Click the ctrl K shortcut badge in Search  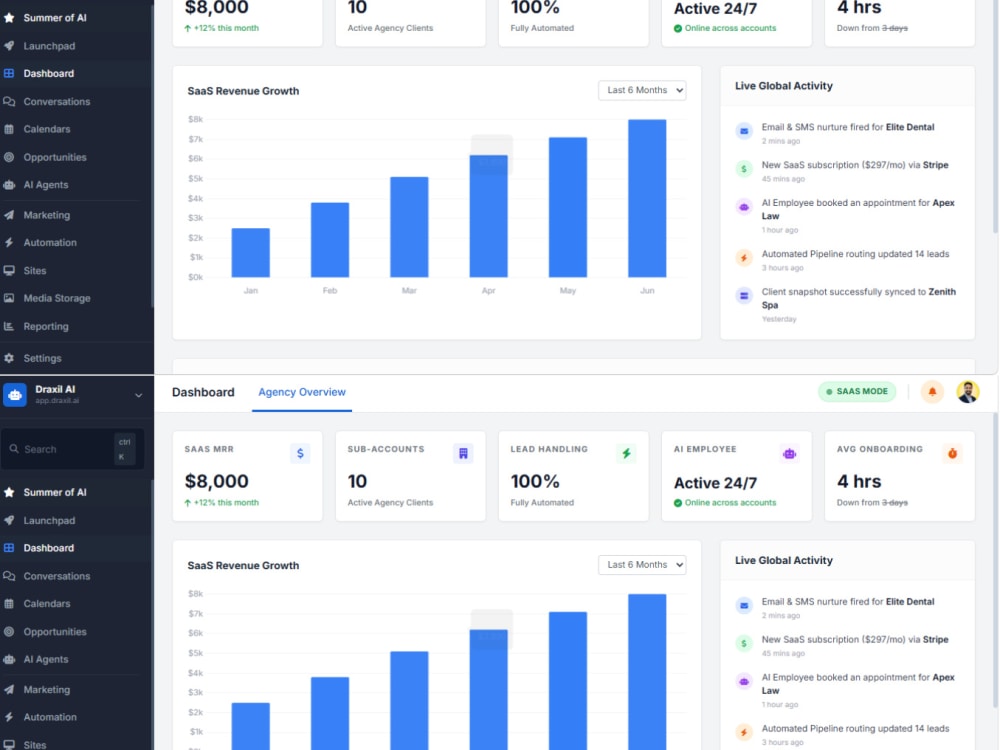coord(124,449)
